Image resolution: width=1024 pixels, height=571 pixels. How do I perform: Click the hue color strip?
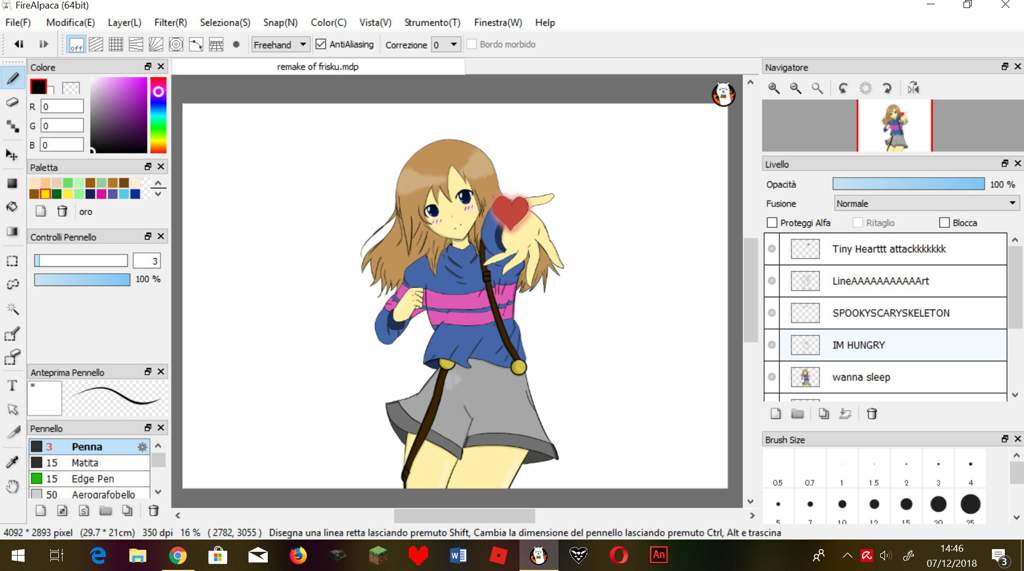(x=158, y=115)
